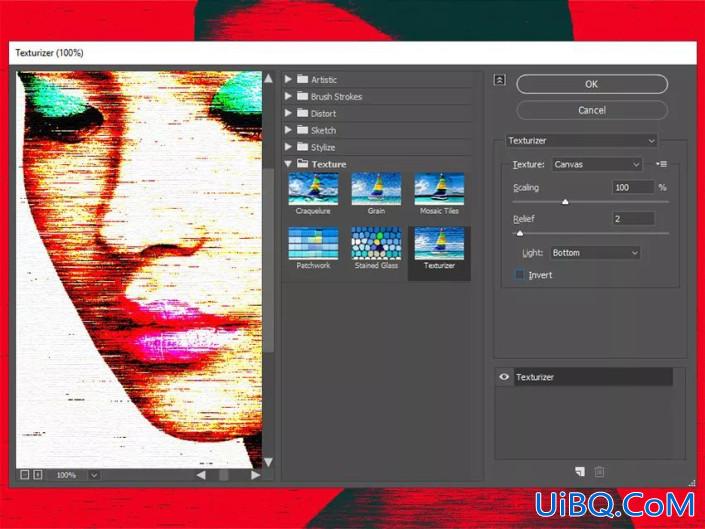
Task: Click the Scaling slider handle
Action: (565, 202)
